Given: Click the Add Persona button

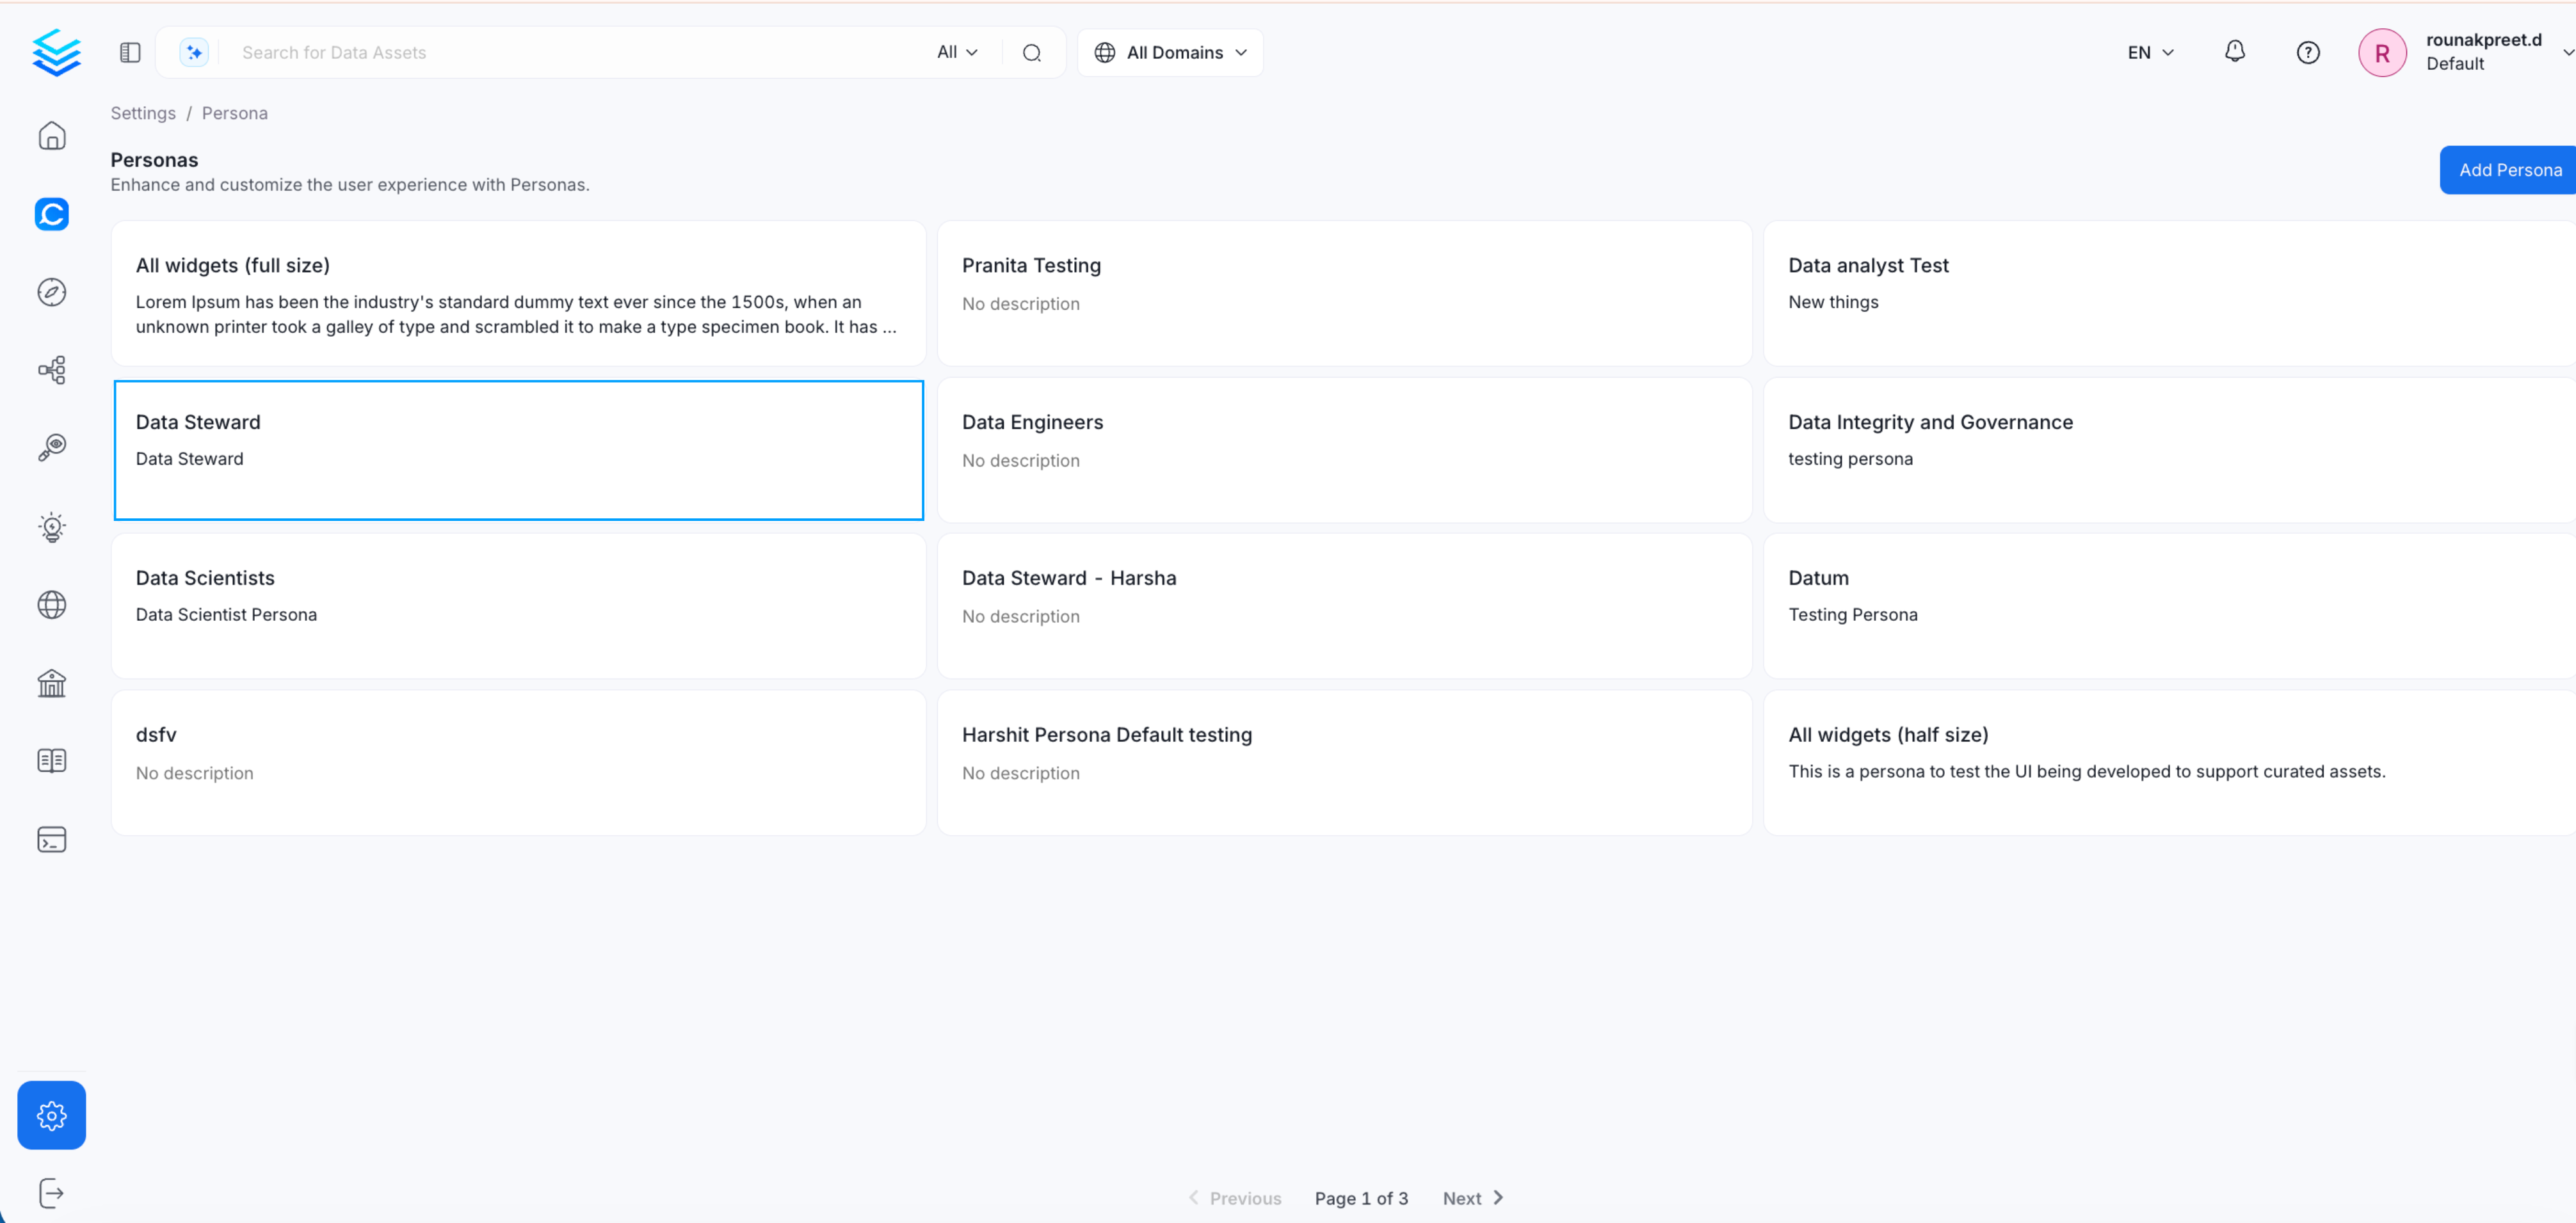Looking at the screenshot, I should click(2509, 170).
